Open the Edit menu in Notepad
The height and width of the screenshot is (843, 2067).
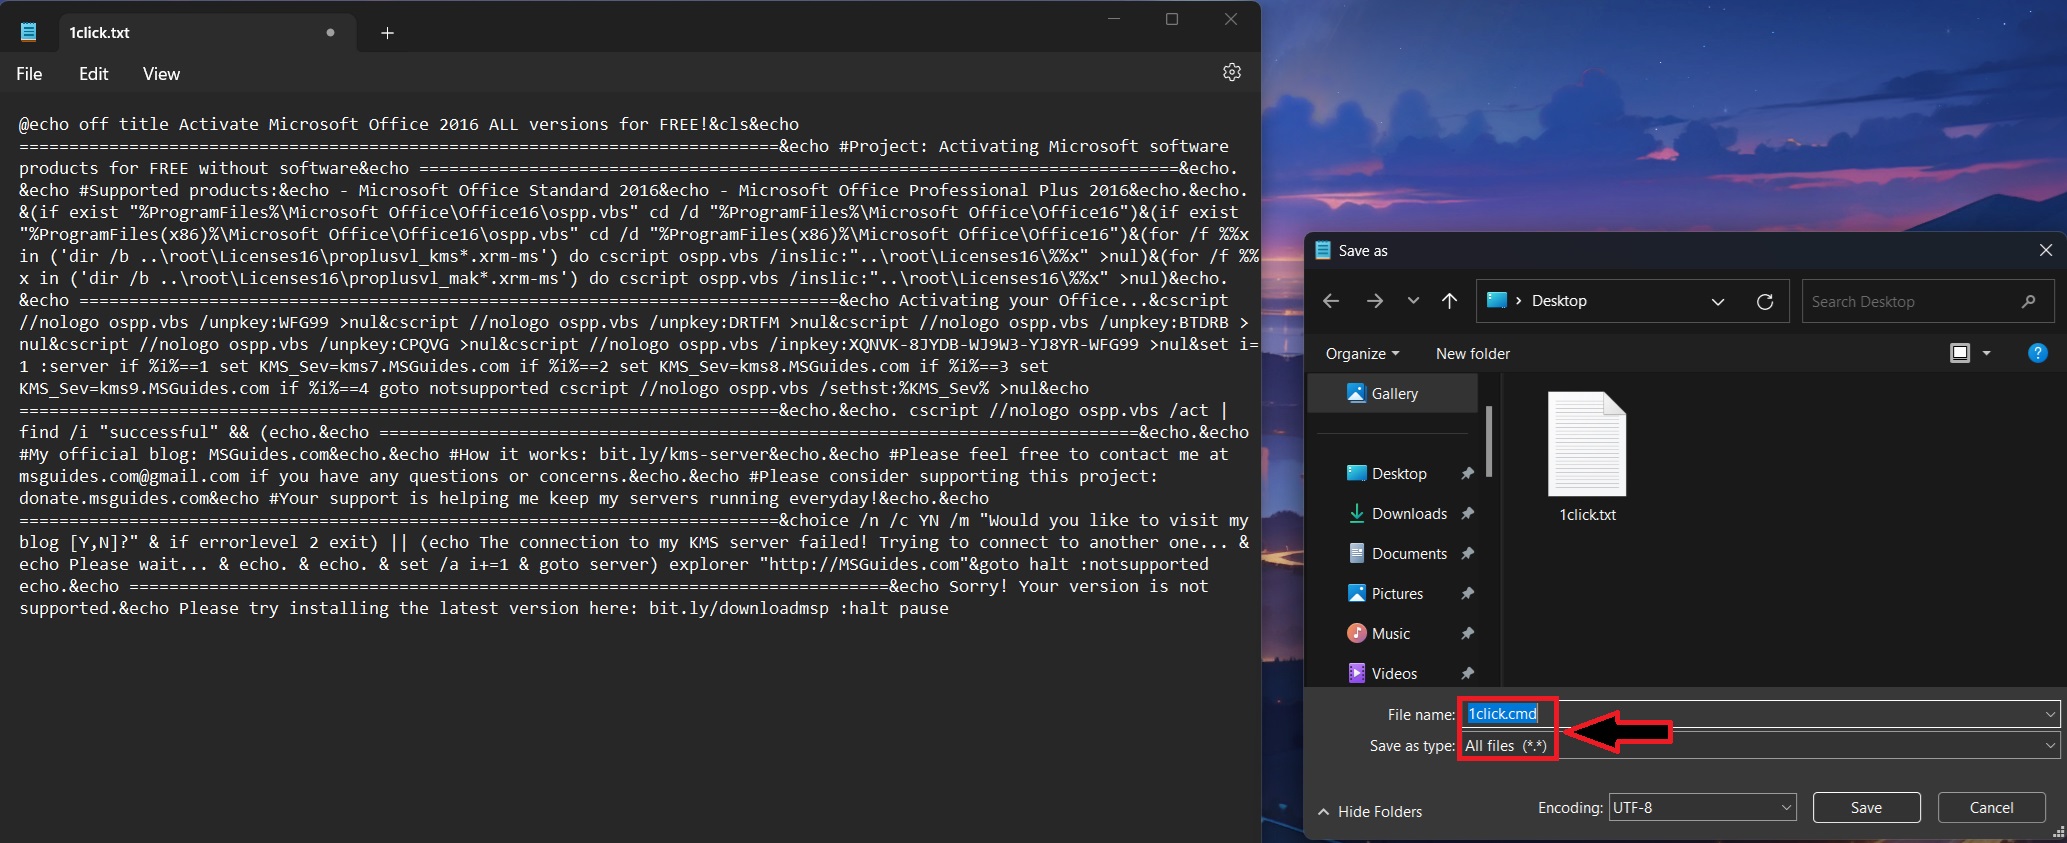click(94, 74)
